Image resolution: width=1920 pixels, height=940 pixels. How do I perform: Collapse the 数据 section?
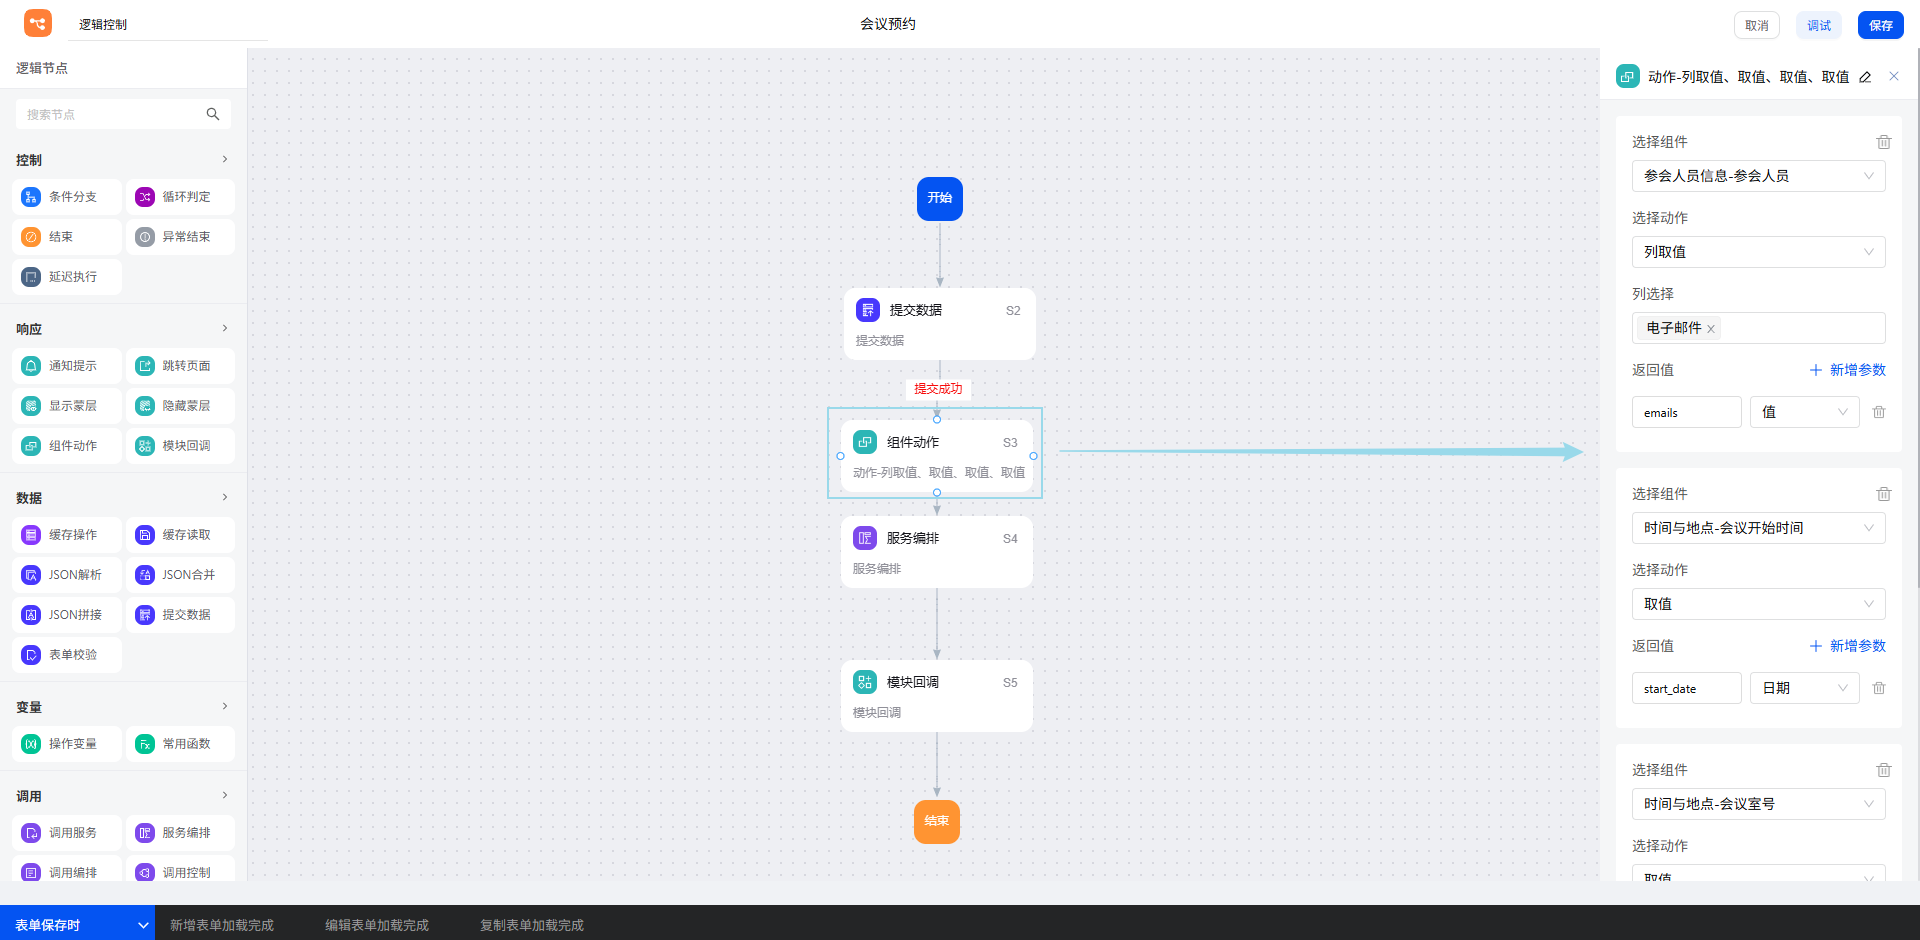pos(224,497)
